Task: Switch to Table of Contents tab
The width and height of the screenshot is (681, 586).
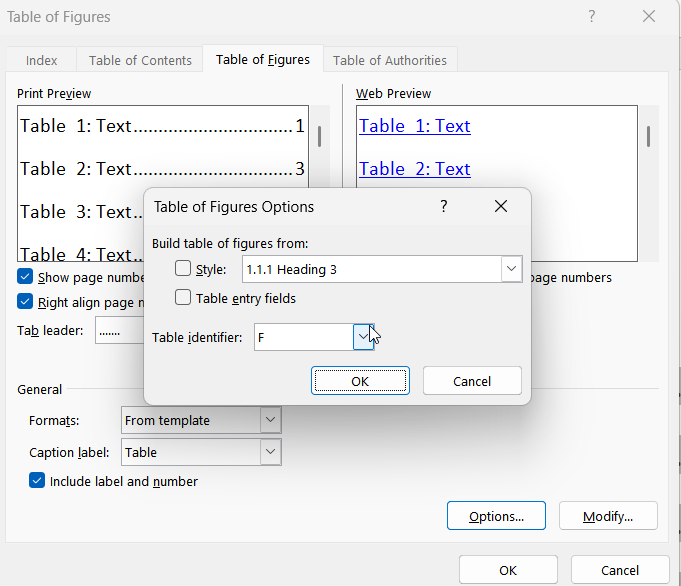Action: click(140, 60)
